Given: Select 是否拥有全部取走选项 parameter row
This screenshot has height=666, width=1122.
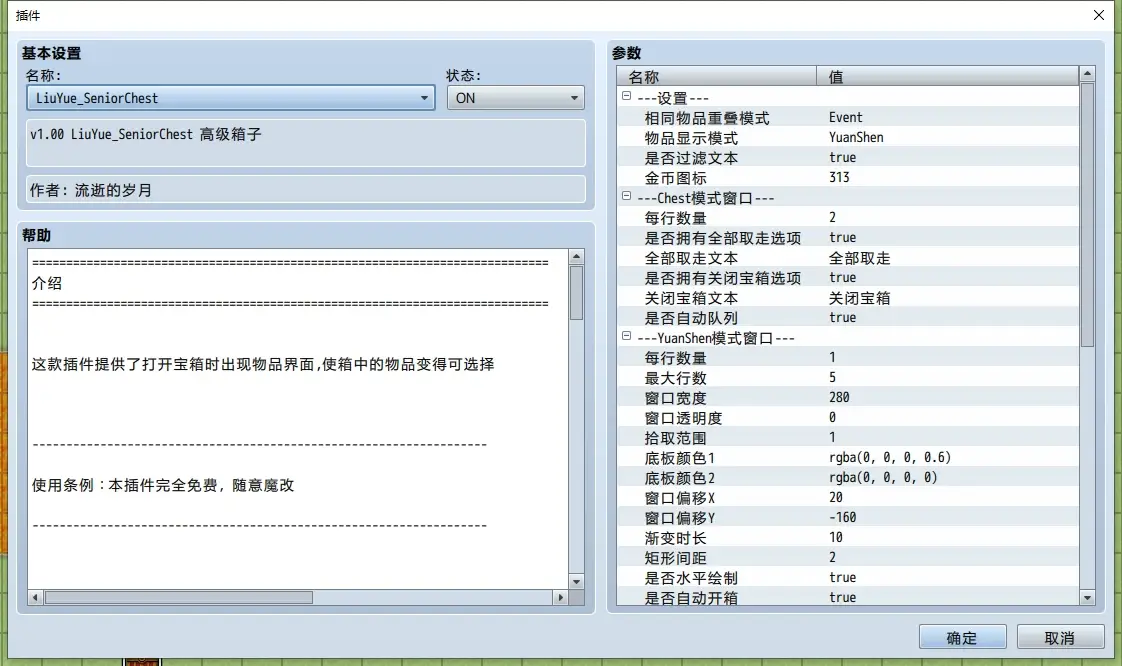Looking at the screenshot, I should 848,237.
